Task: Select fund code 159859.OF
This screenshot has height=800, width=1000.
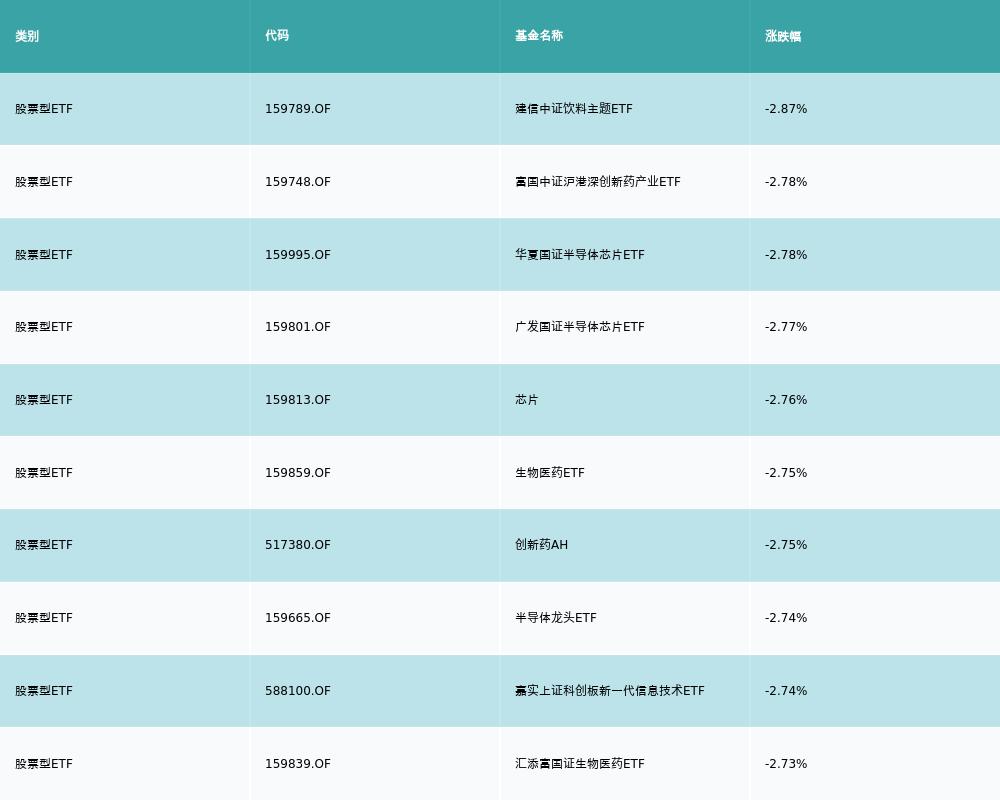Action: [x=298, y=473]
